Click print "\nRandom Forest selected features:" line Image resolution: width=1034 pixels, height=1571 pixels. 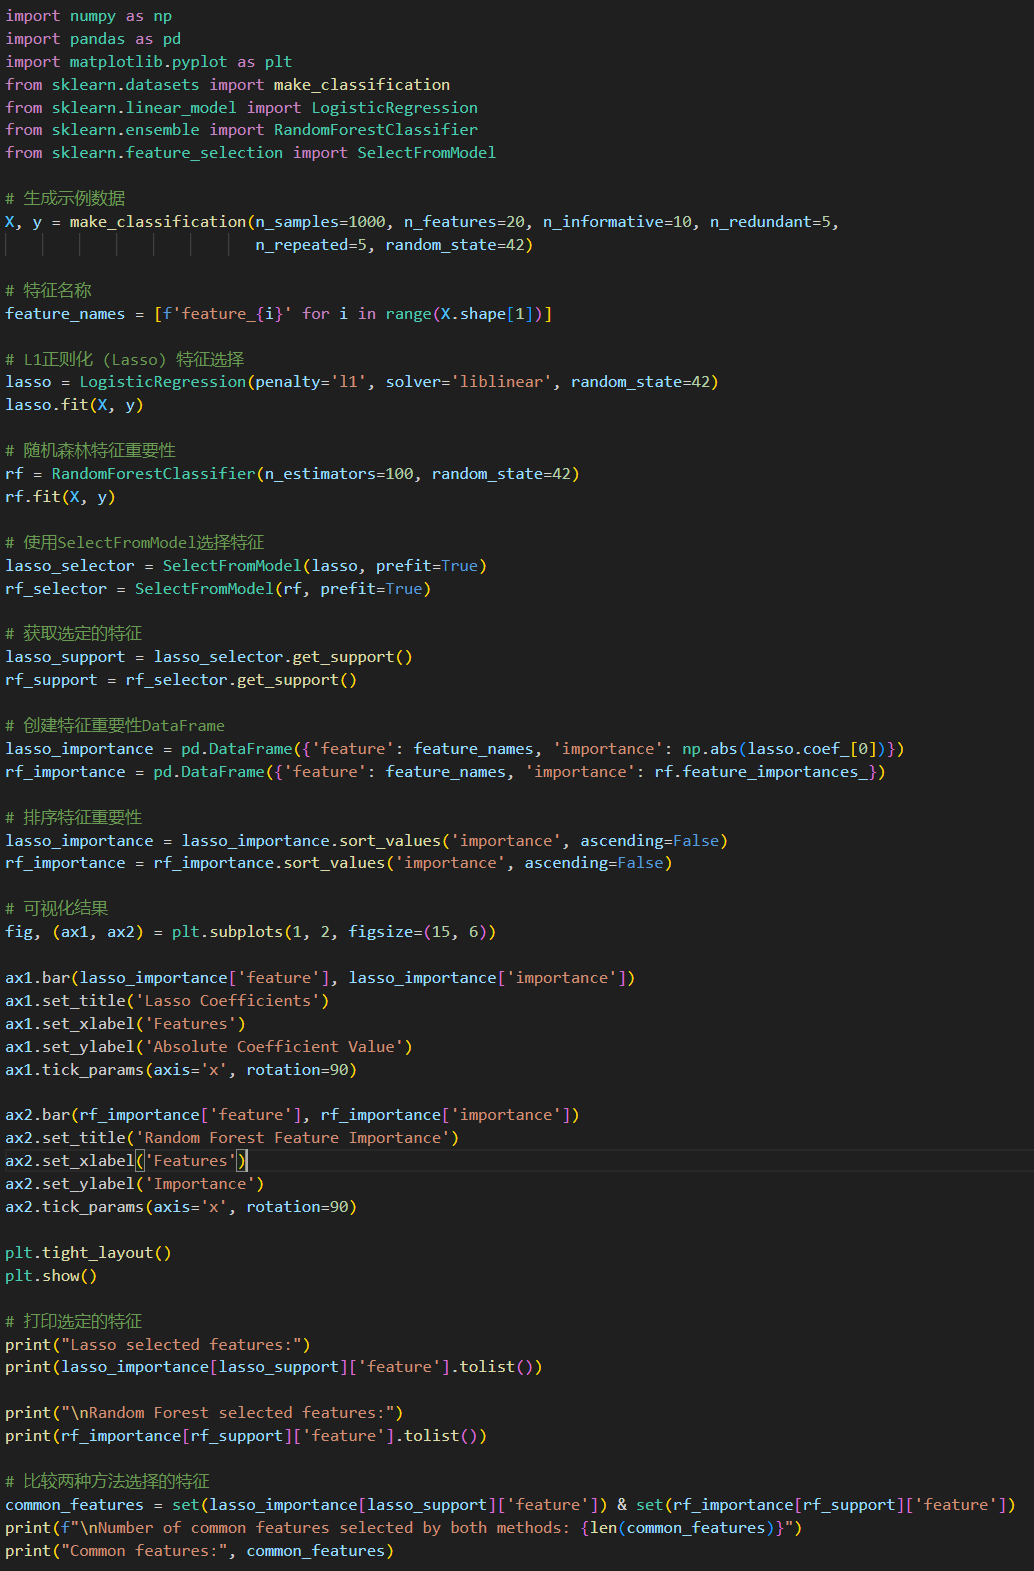(x=204, y=1413)
